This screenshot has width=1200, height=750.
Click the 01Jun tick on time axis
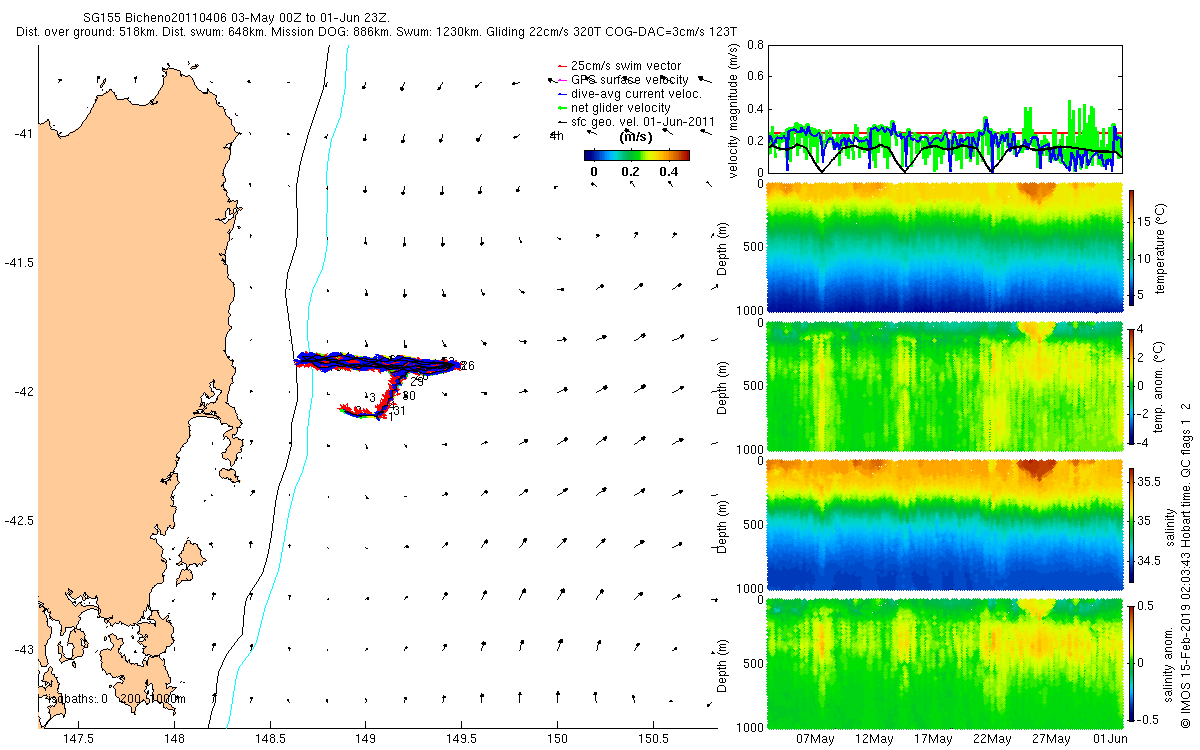[x=1109, y=739]
